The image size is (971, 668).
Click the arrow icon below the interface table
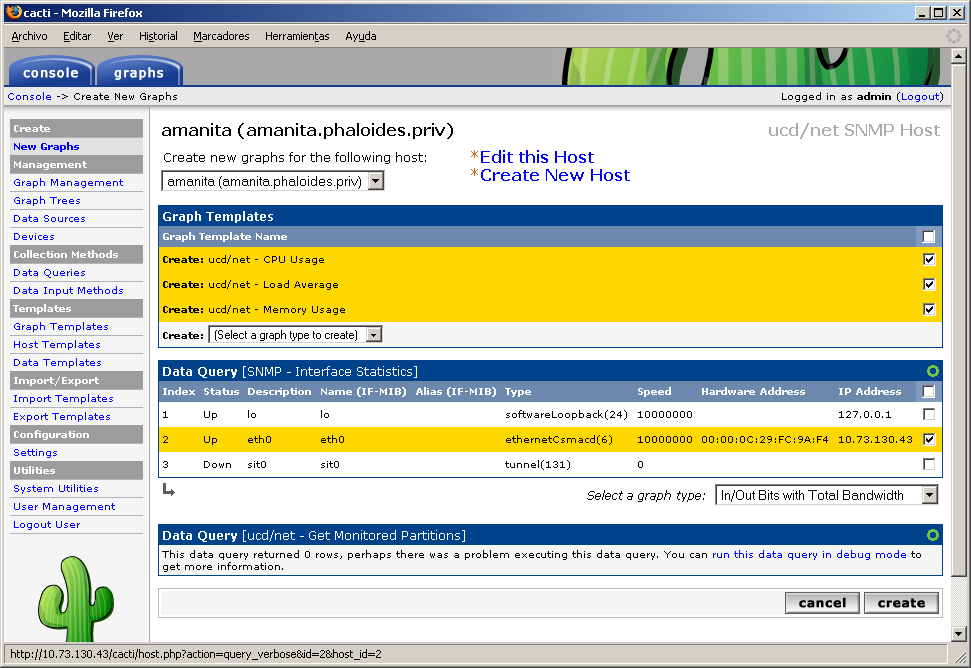click(x=168, y=489)
